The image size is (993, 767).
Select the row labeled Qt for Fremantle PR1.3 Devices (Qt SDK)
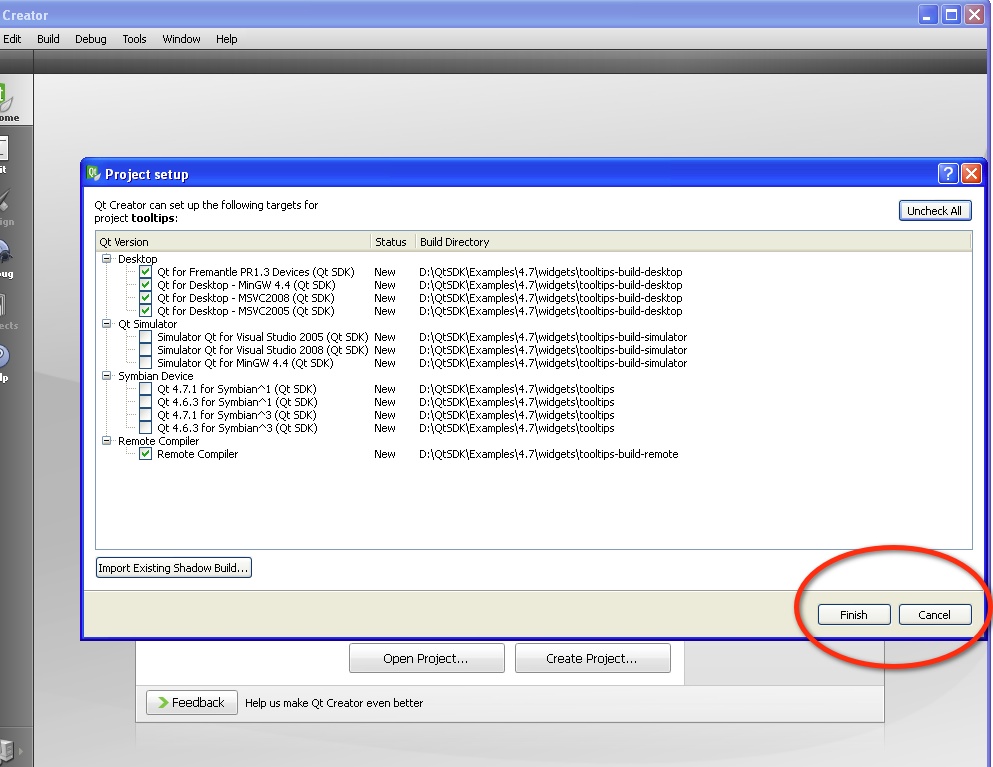[x=256, y=272]
